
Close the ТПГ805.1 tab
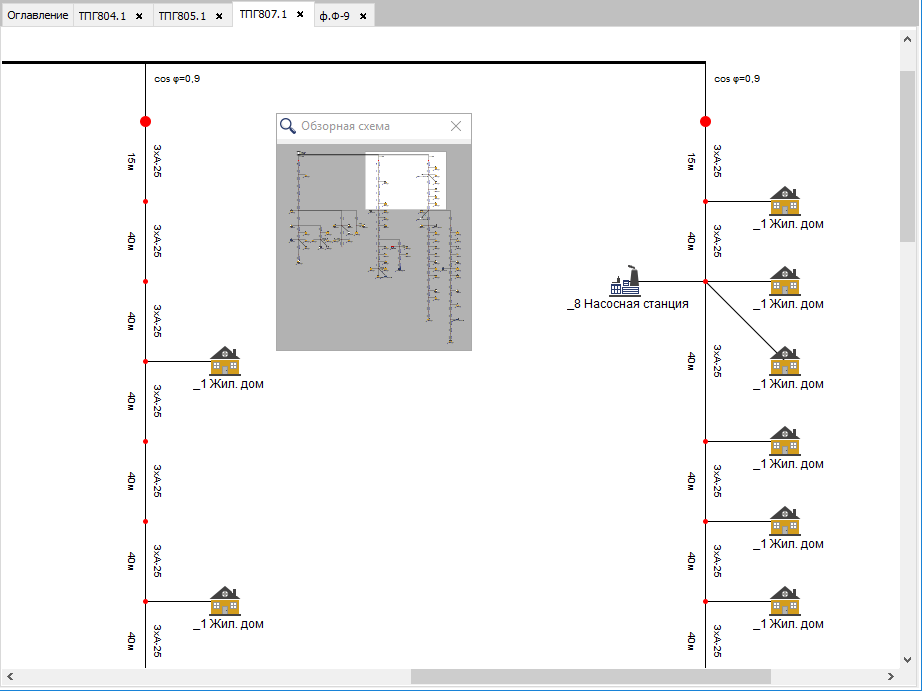(219, 16)
